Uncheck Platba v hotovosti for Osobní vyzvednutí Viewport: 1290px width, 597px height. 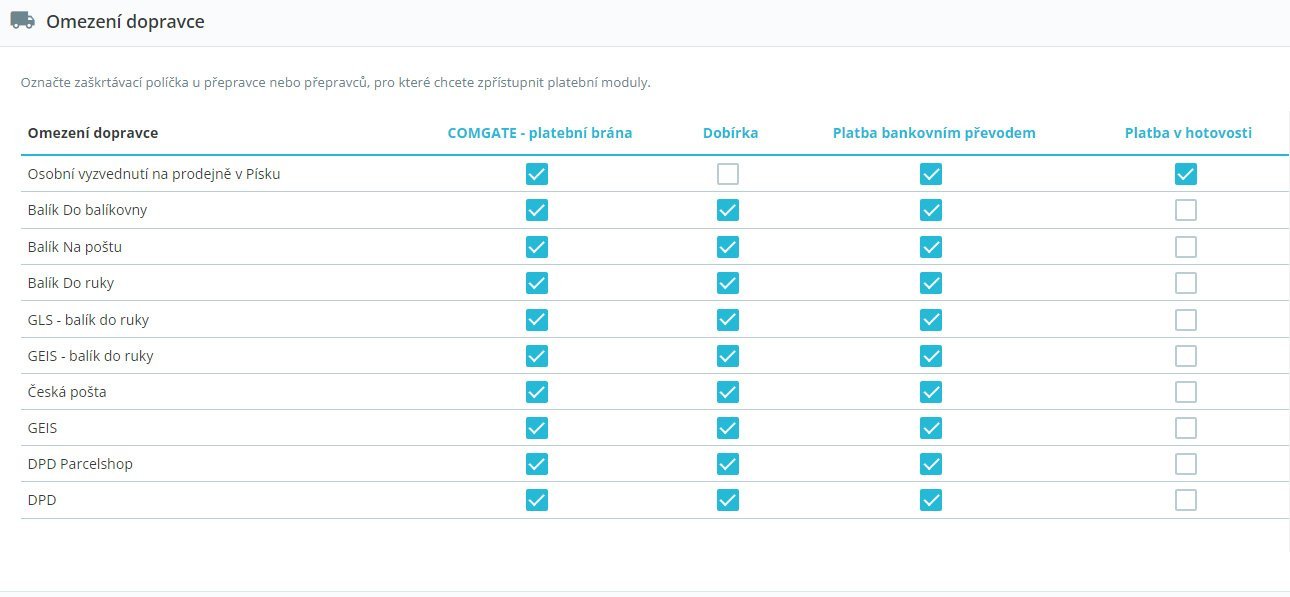coord(1186,174)
